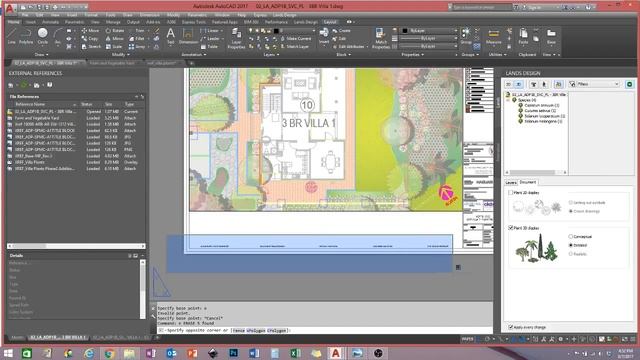Click the AutoCAD application menu logo
This screenshot has width=640, height=360.
(x=10, y=8)
